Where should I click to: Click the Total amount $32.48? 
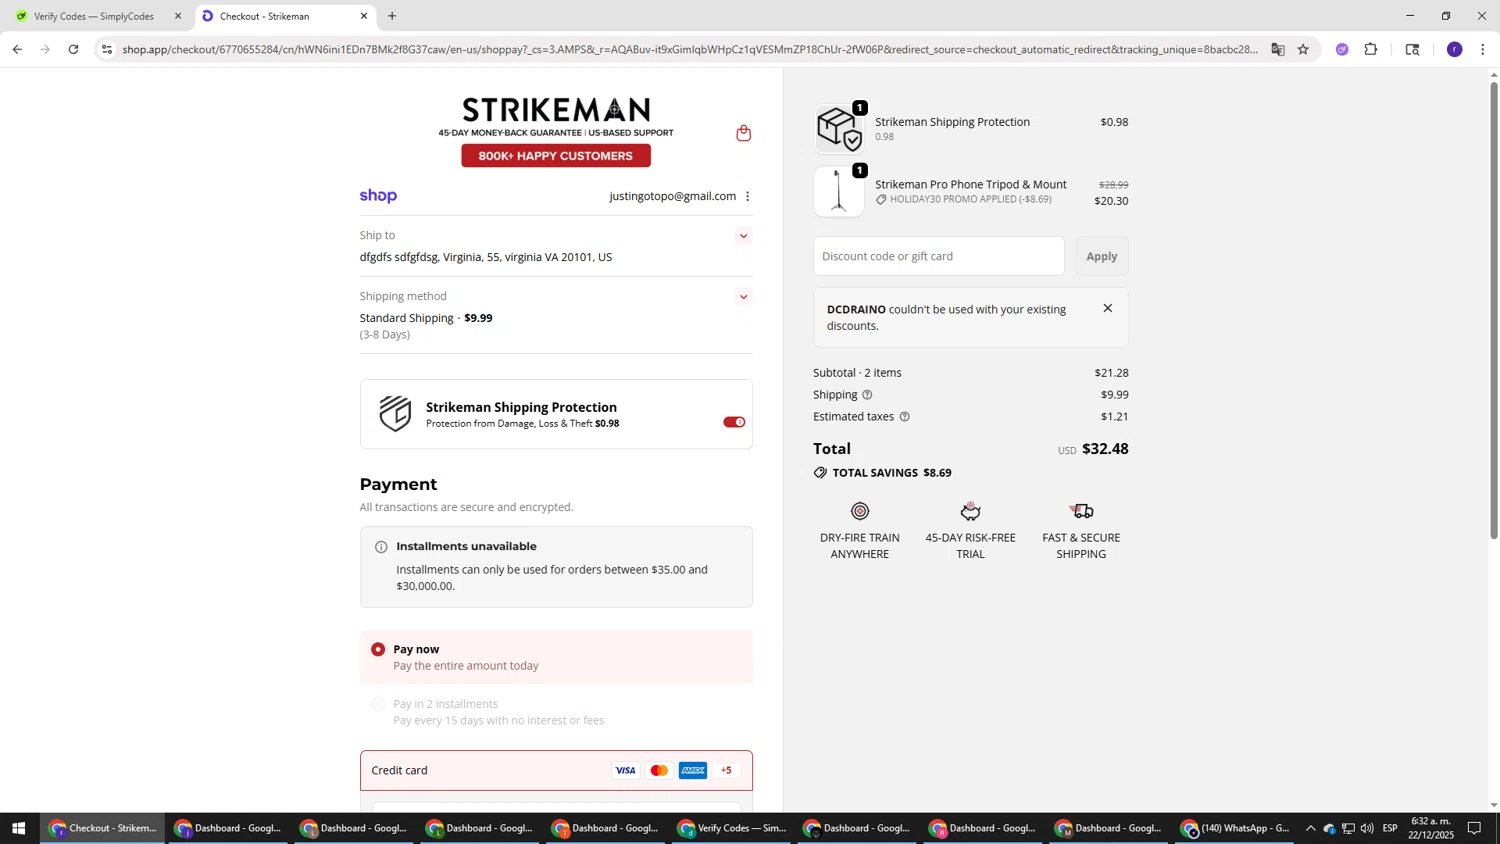[x=1105, y=449]
